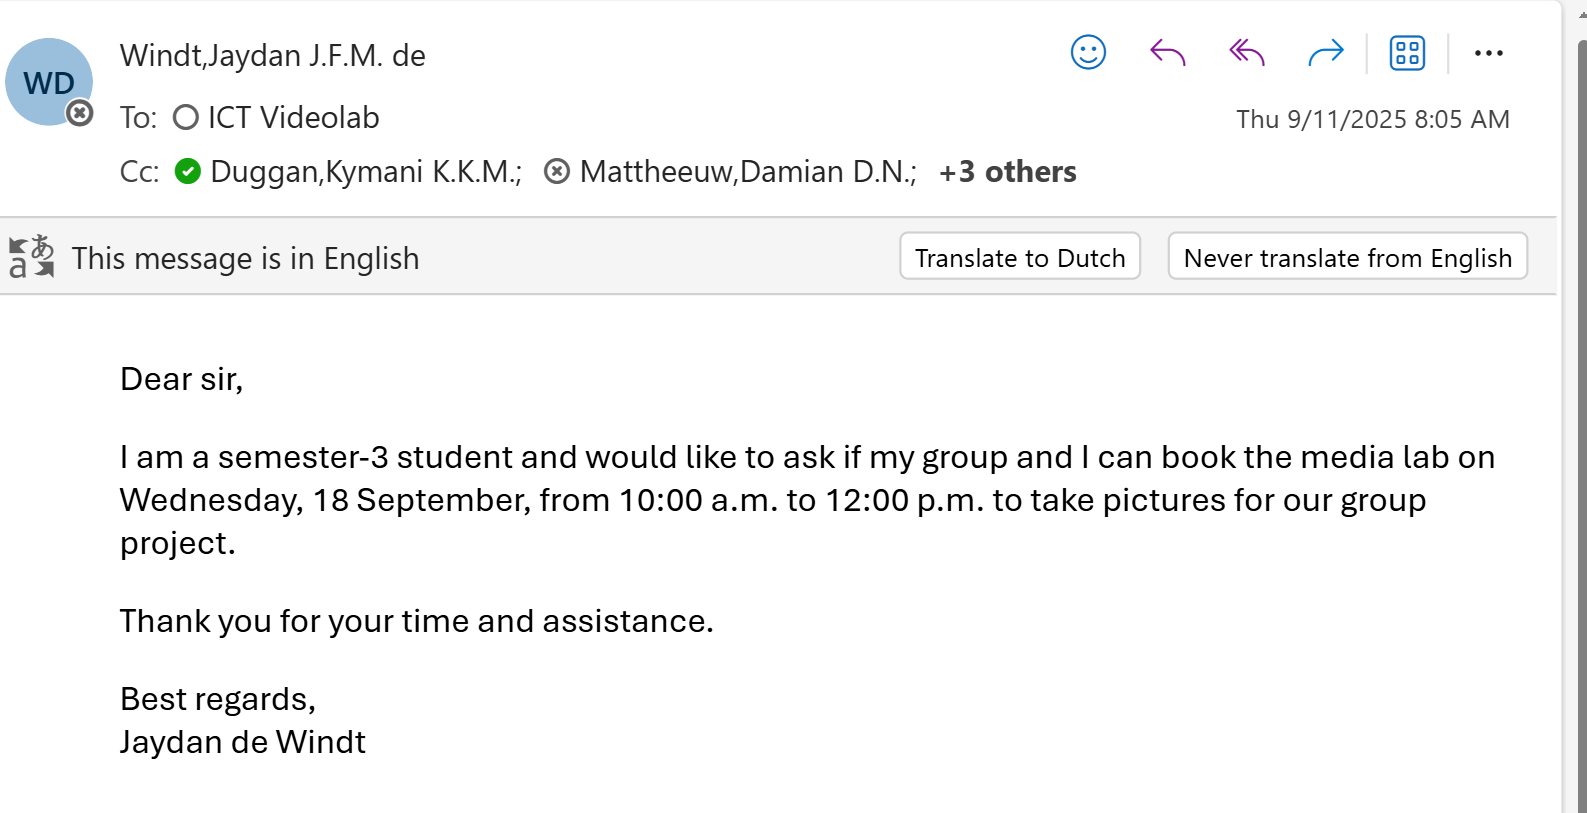Click the translator language icon

pos(31,257)
